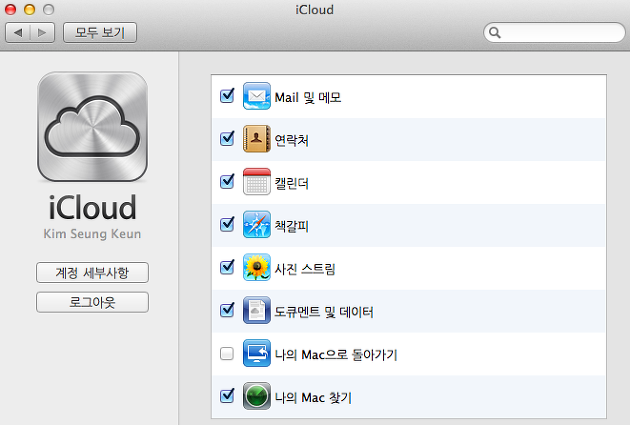Close the window with red button
630x425 pixels.
click(10, 9)
